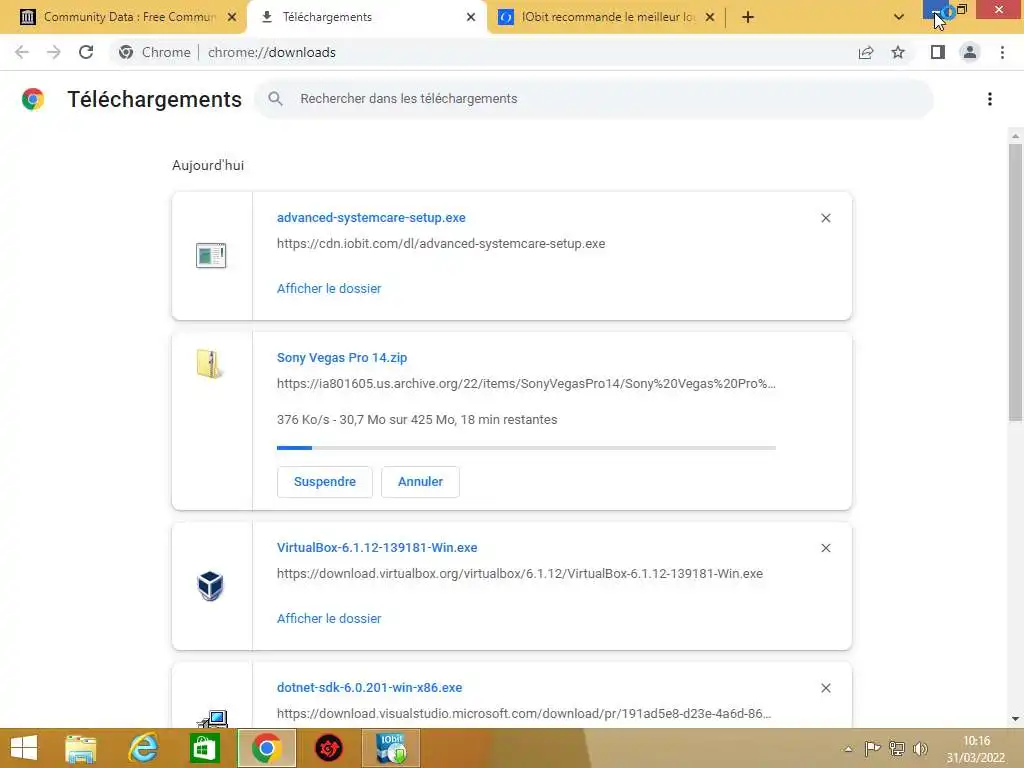Click the Chrome logo beside Téléchargements
The width and height of the screenshot is (1024, 768).
[33, 99]
